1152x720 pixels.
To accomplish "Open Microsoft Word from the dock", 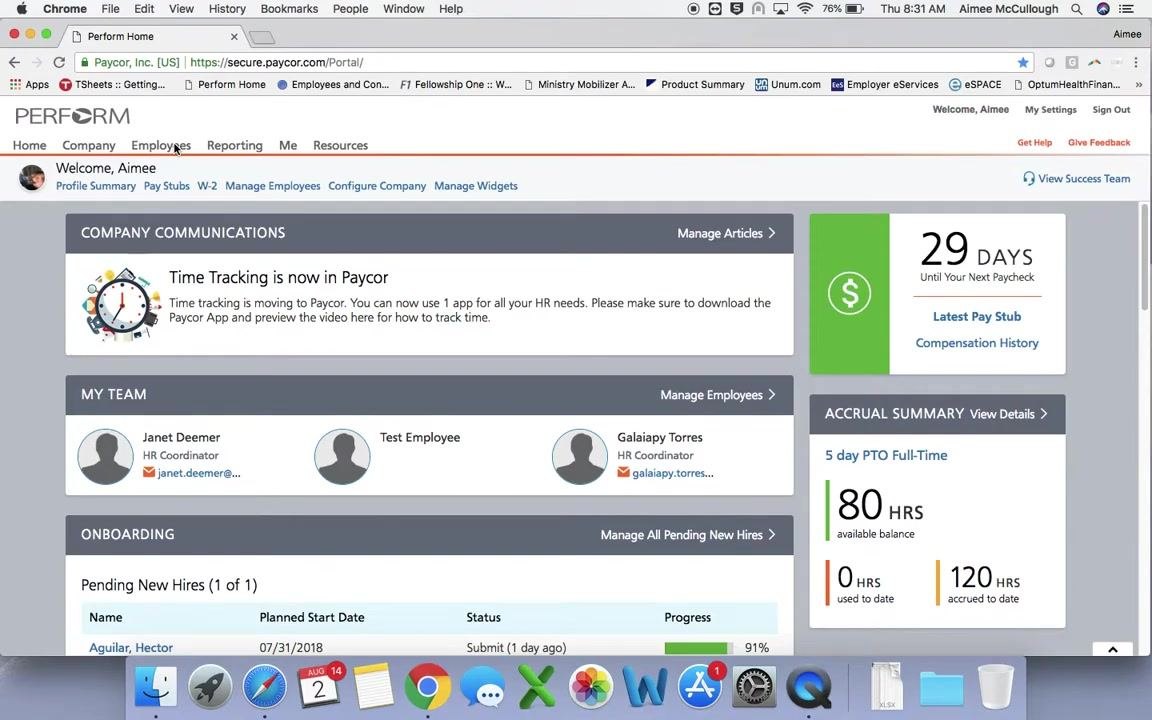I will (645, 687).
